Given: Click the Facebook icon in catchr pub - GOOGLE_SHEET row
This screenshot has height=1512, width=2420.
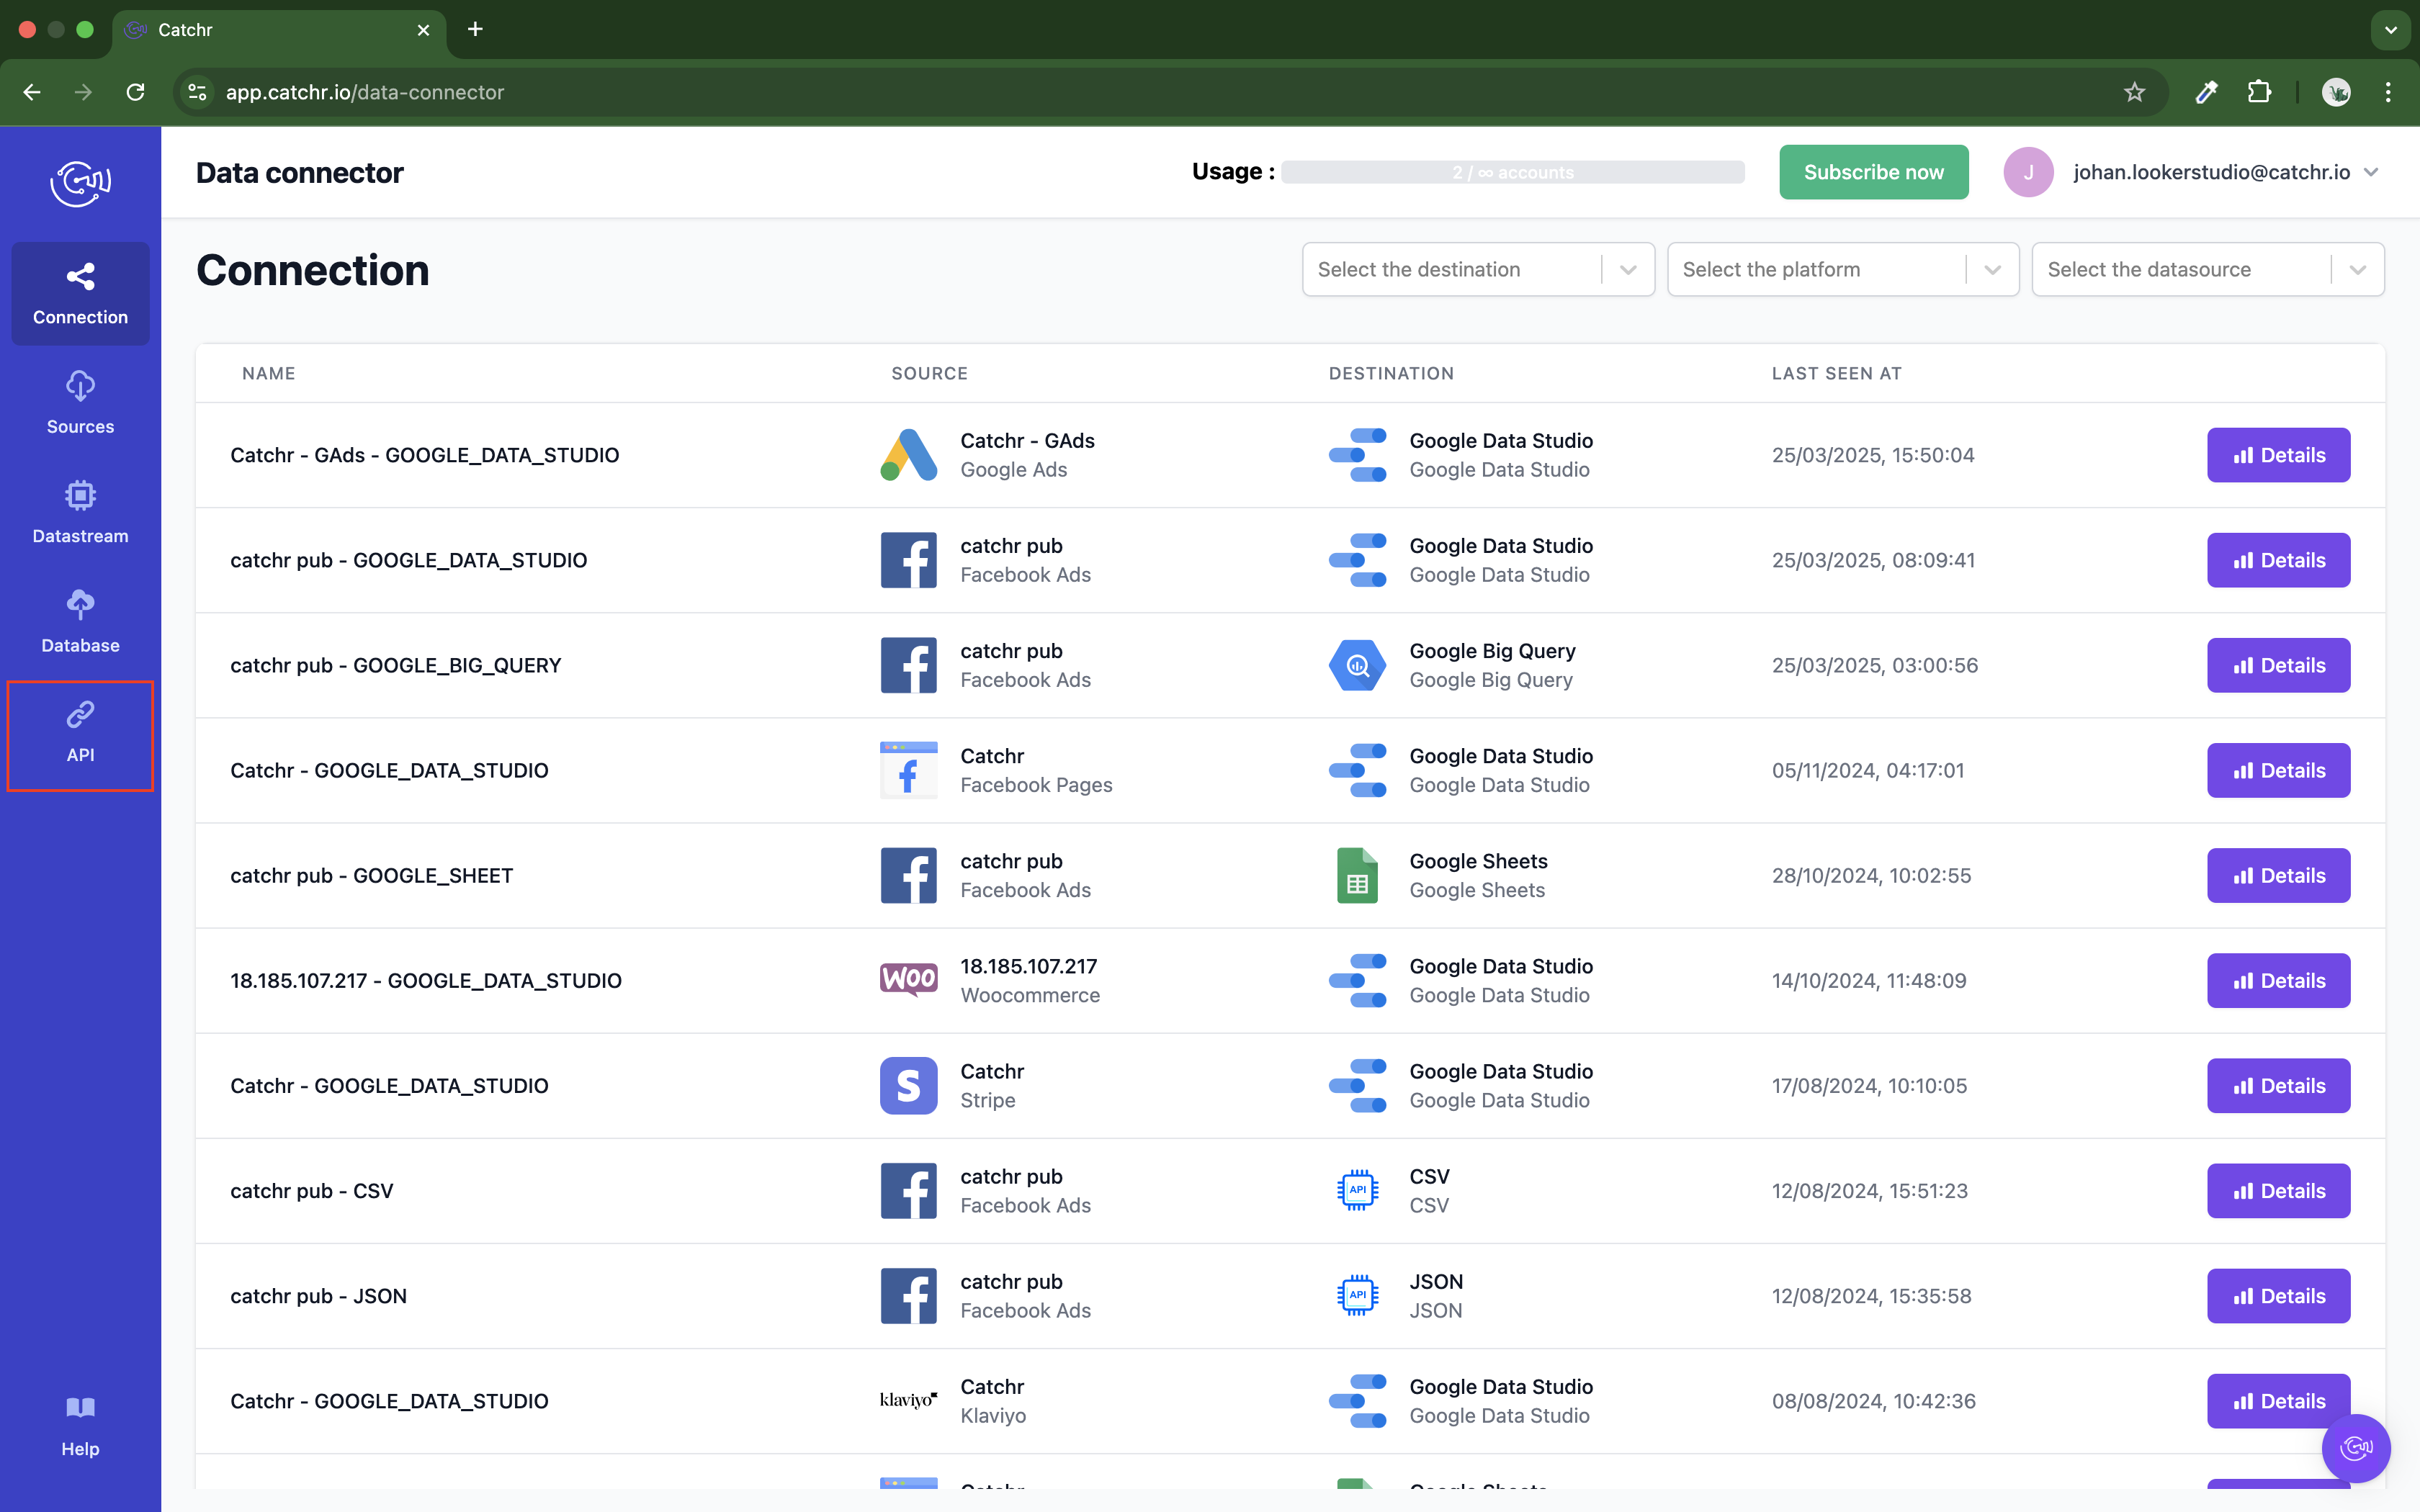Looking at the screenshot, I should pyautogui.click(x=908, y=875).
